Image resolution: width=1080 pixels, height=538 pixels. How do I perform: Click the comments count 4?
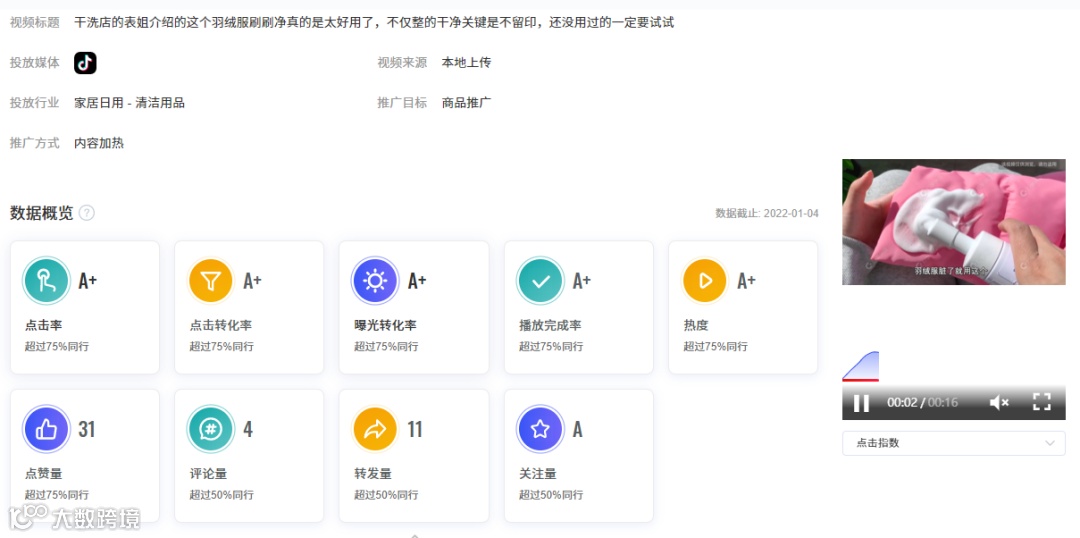pyautogui.click(x=248, y=430)
